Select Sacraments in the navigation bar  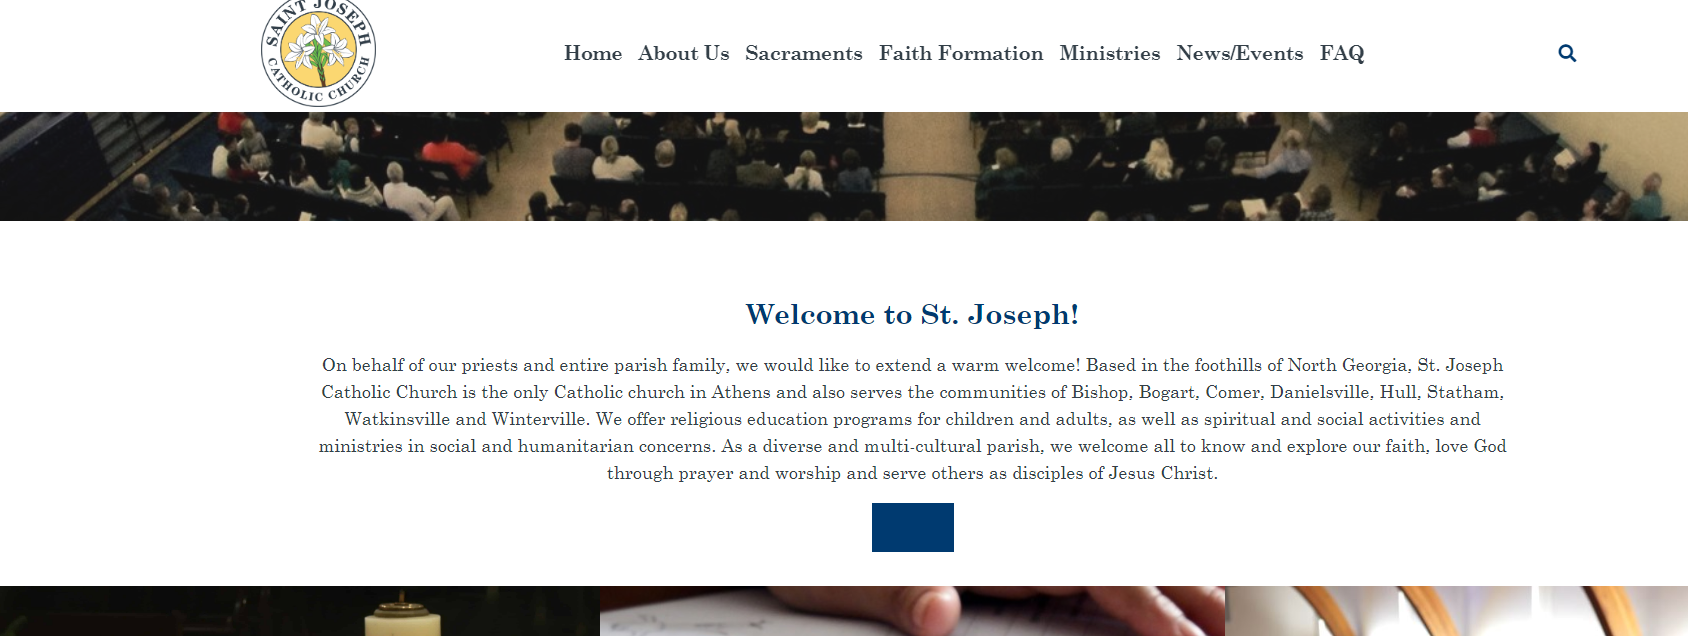[804, 53]
